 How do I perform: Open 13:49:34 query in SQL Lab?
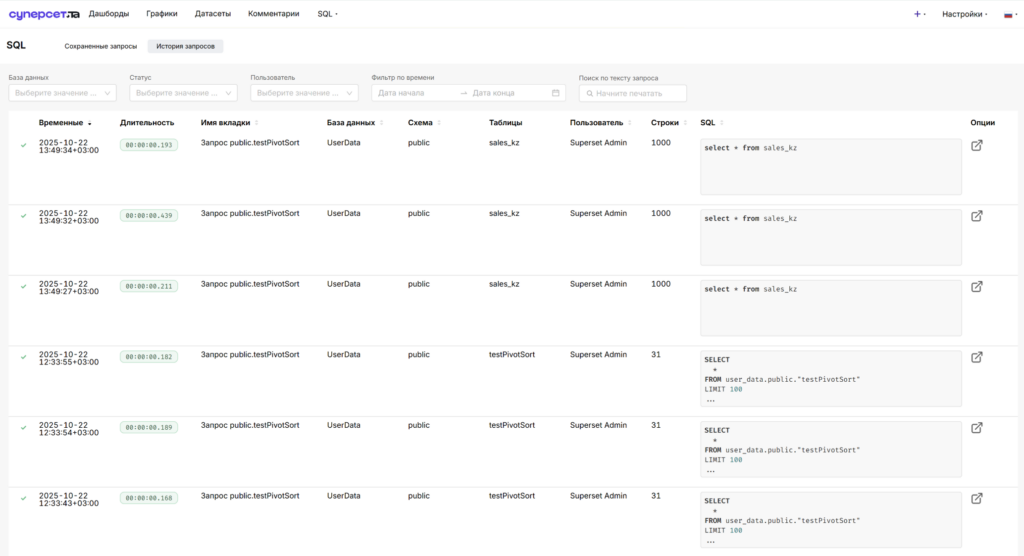(976, 146)
